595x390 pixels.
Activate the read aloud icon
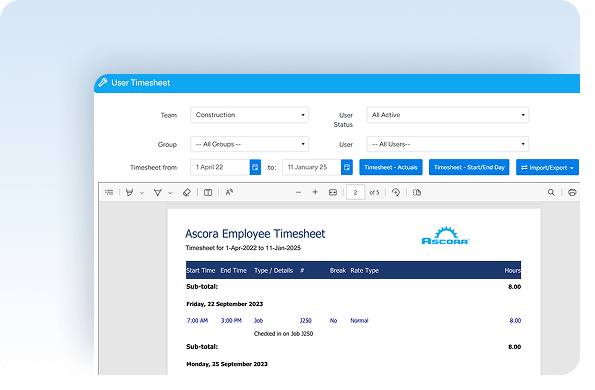tap(229, 192)
